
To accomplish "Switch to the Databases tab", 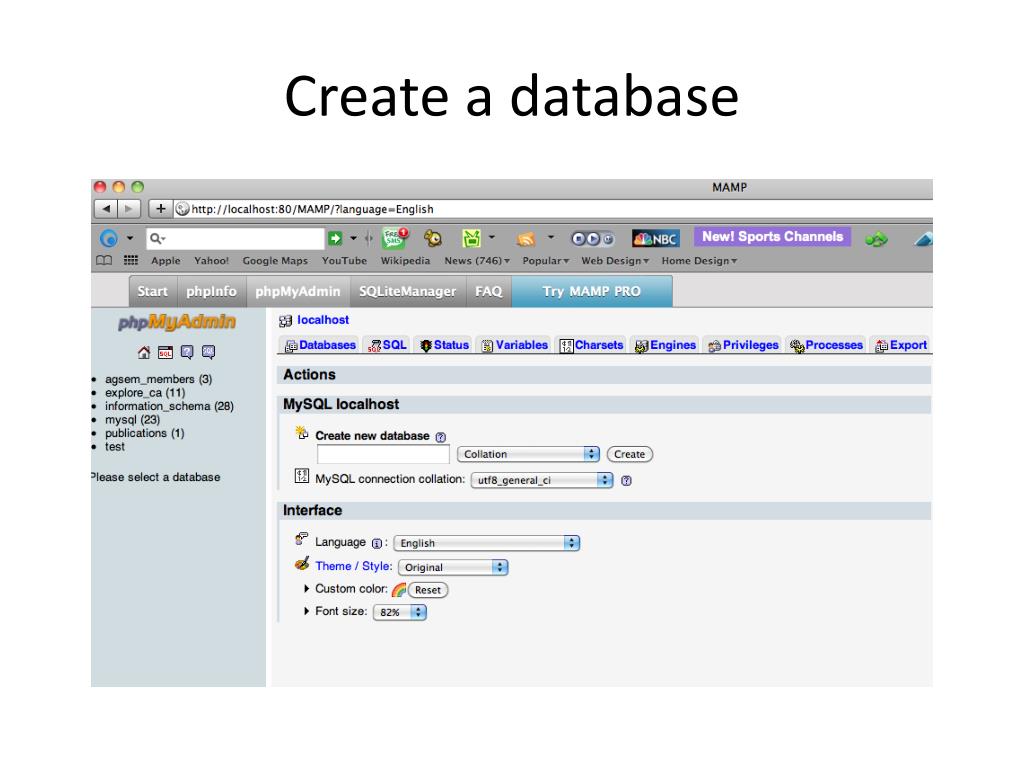I will tap(320, 345).
